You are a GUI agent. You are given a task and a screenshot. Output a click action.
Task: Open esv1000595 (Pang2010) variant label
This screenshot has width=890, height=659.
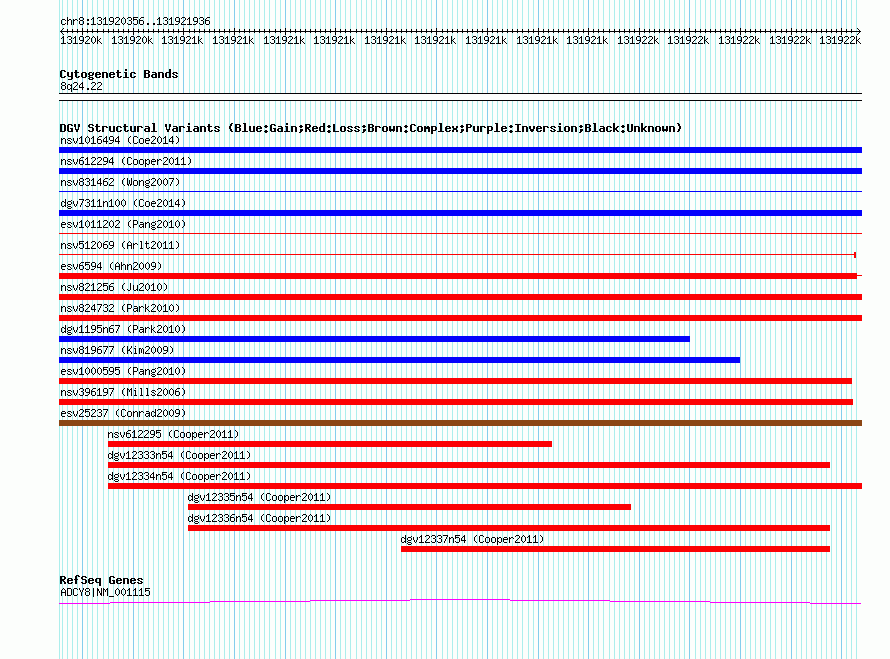click(123, 371)
